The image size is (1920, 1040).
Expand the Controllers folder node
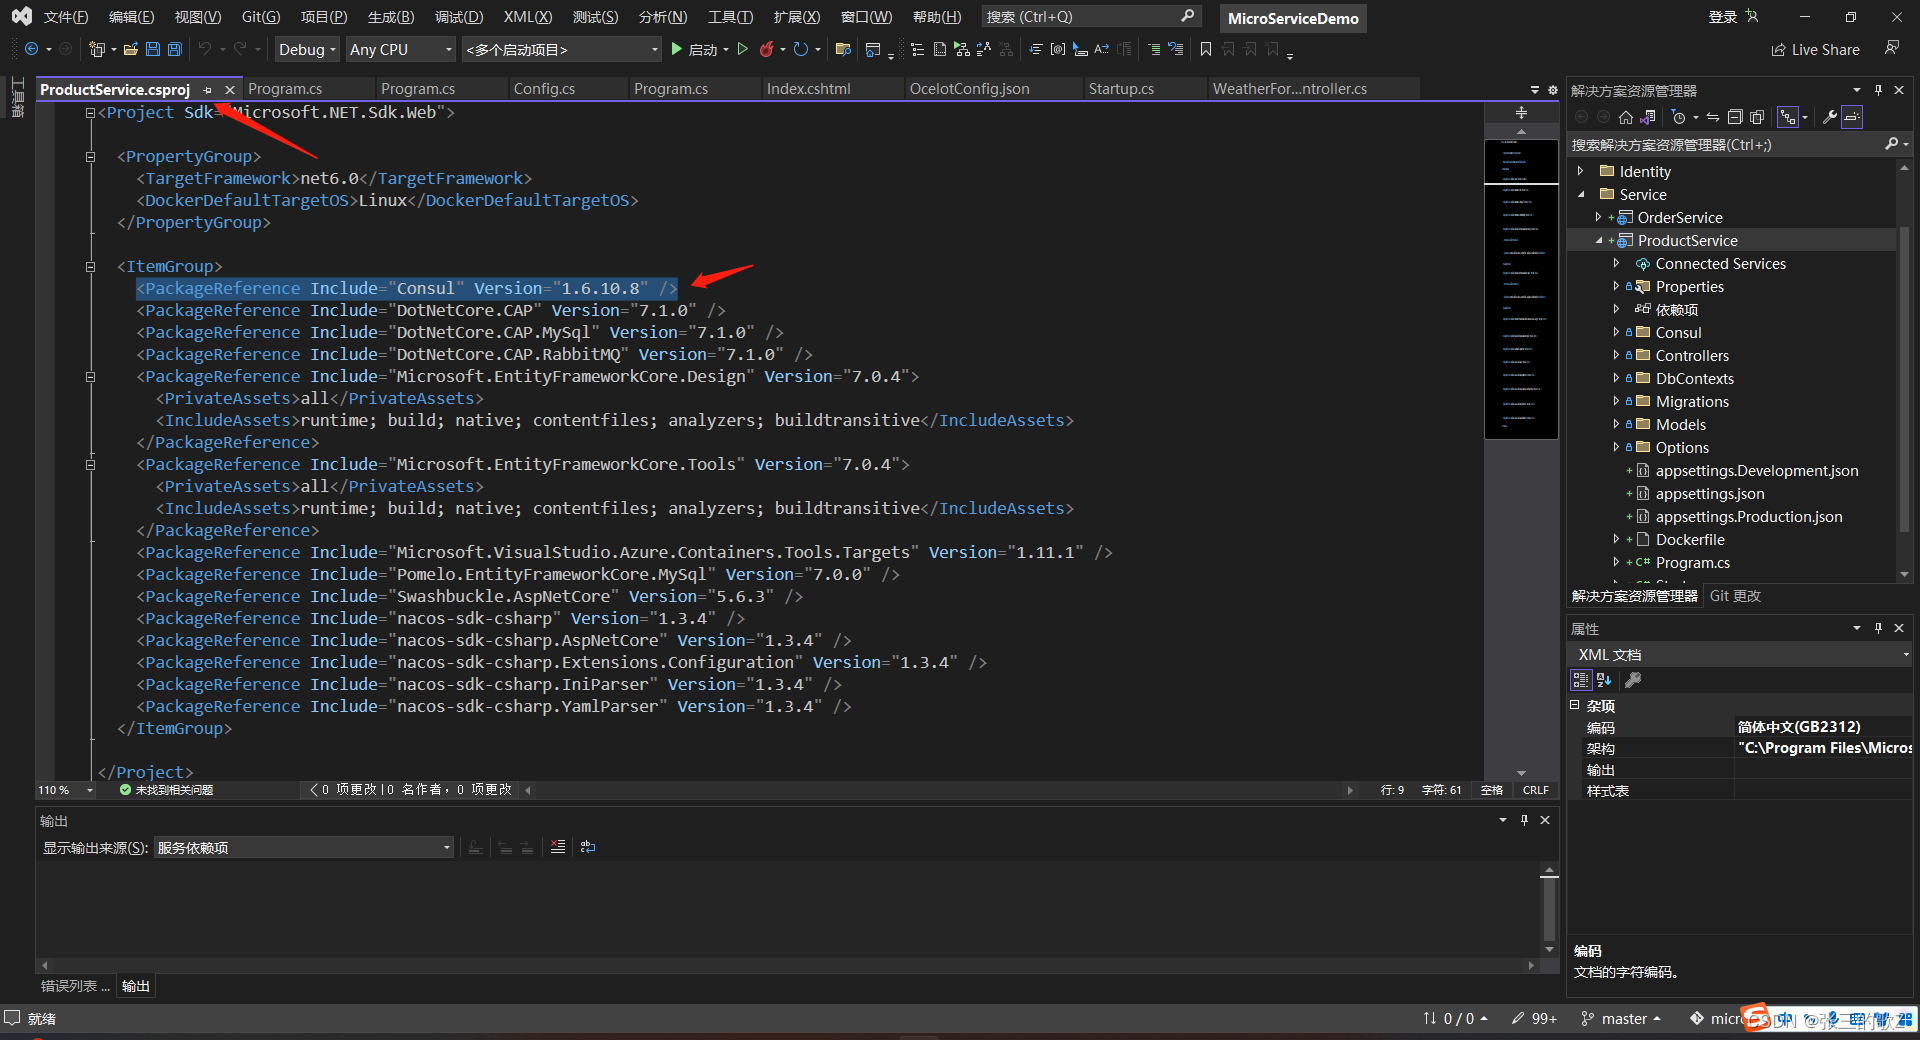coord(1616,355)
